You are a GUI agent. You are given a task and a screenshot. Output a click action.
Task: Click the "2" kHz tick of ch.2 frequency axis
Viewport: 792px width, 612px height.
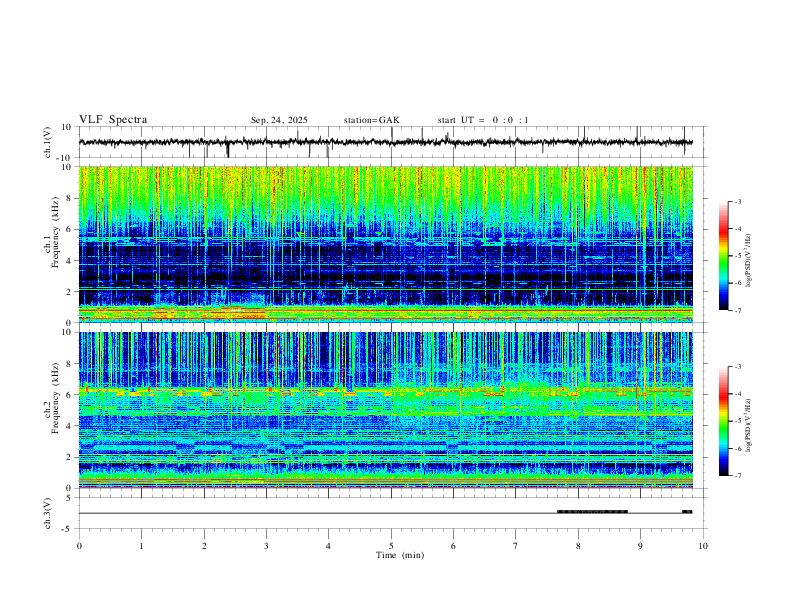pyautogui.click(x=70, y=457)
